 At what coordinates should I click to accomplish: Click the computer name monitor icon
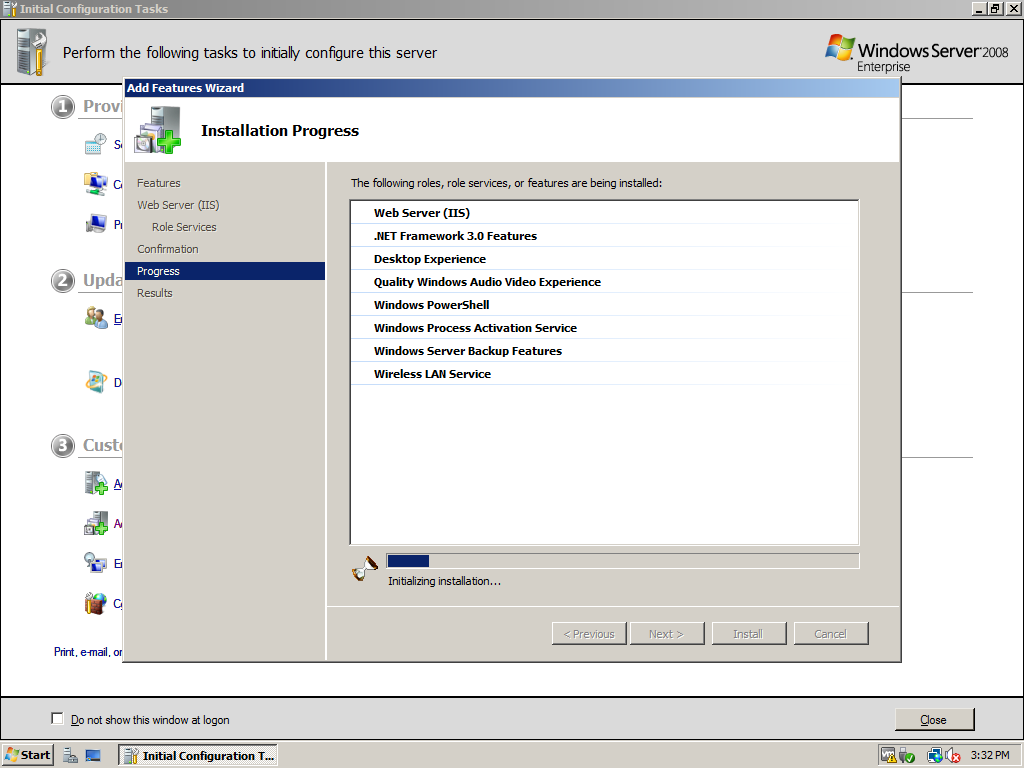point(96,224)
